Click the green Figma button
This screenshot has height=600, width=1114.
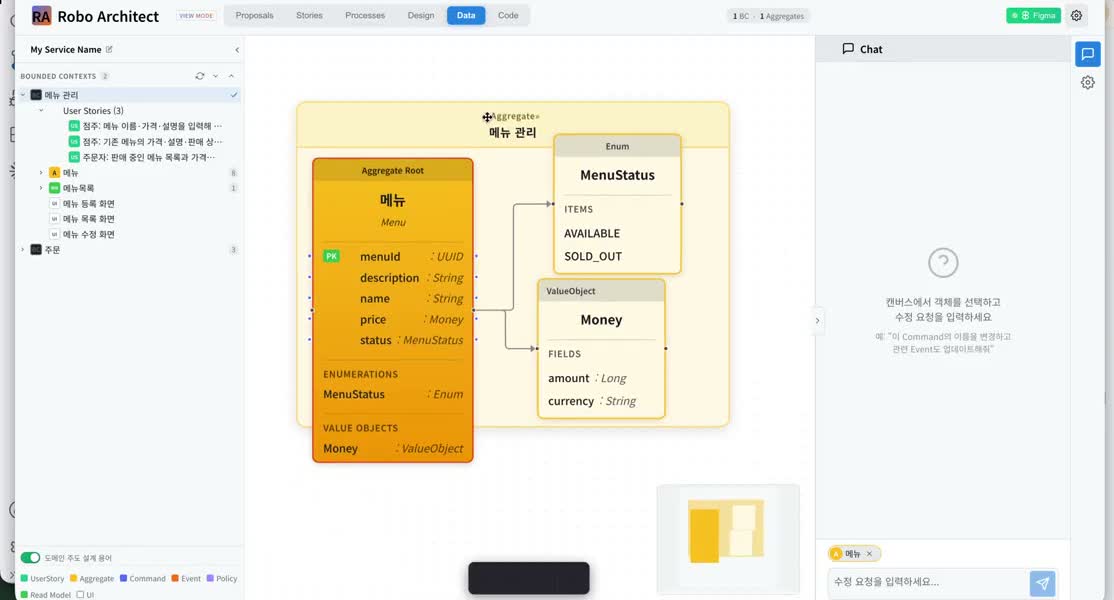click(x=1033, y=16)
